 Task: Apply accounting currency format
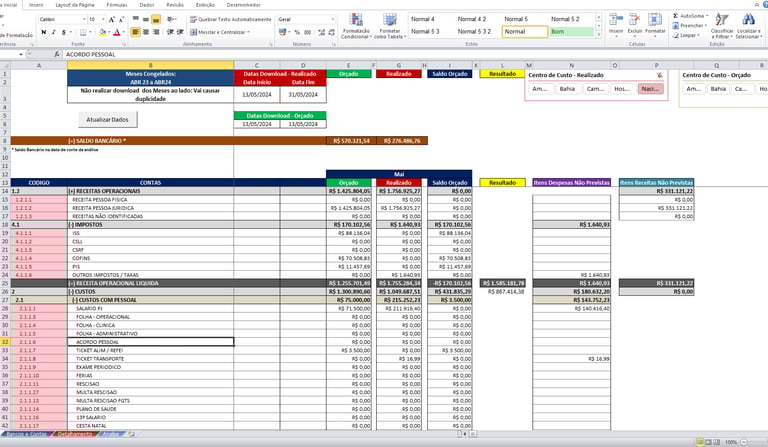282,32
